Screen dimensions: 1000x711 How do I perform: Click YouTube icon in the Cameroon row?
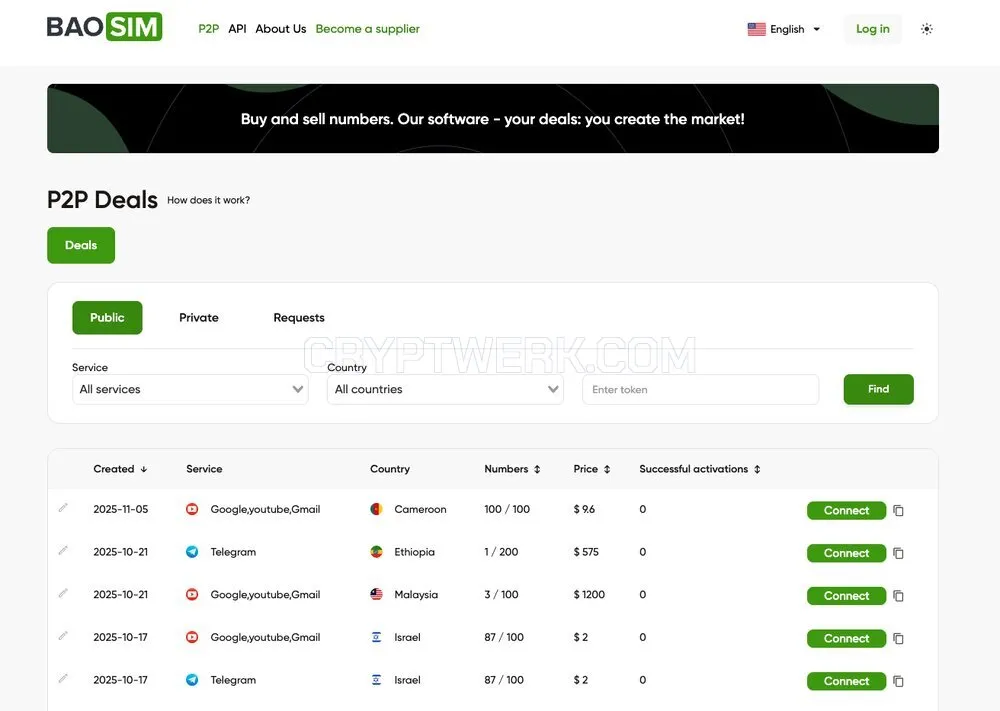192,509
